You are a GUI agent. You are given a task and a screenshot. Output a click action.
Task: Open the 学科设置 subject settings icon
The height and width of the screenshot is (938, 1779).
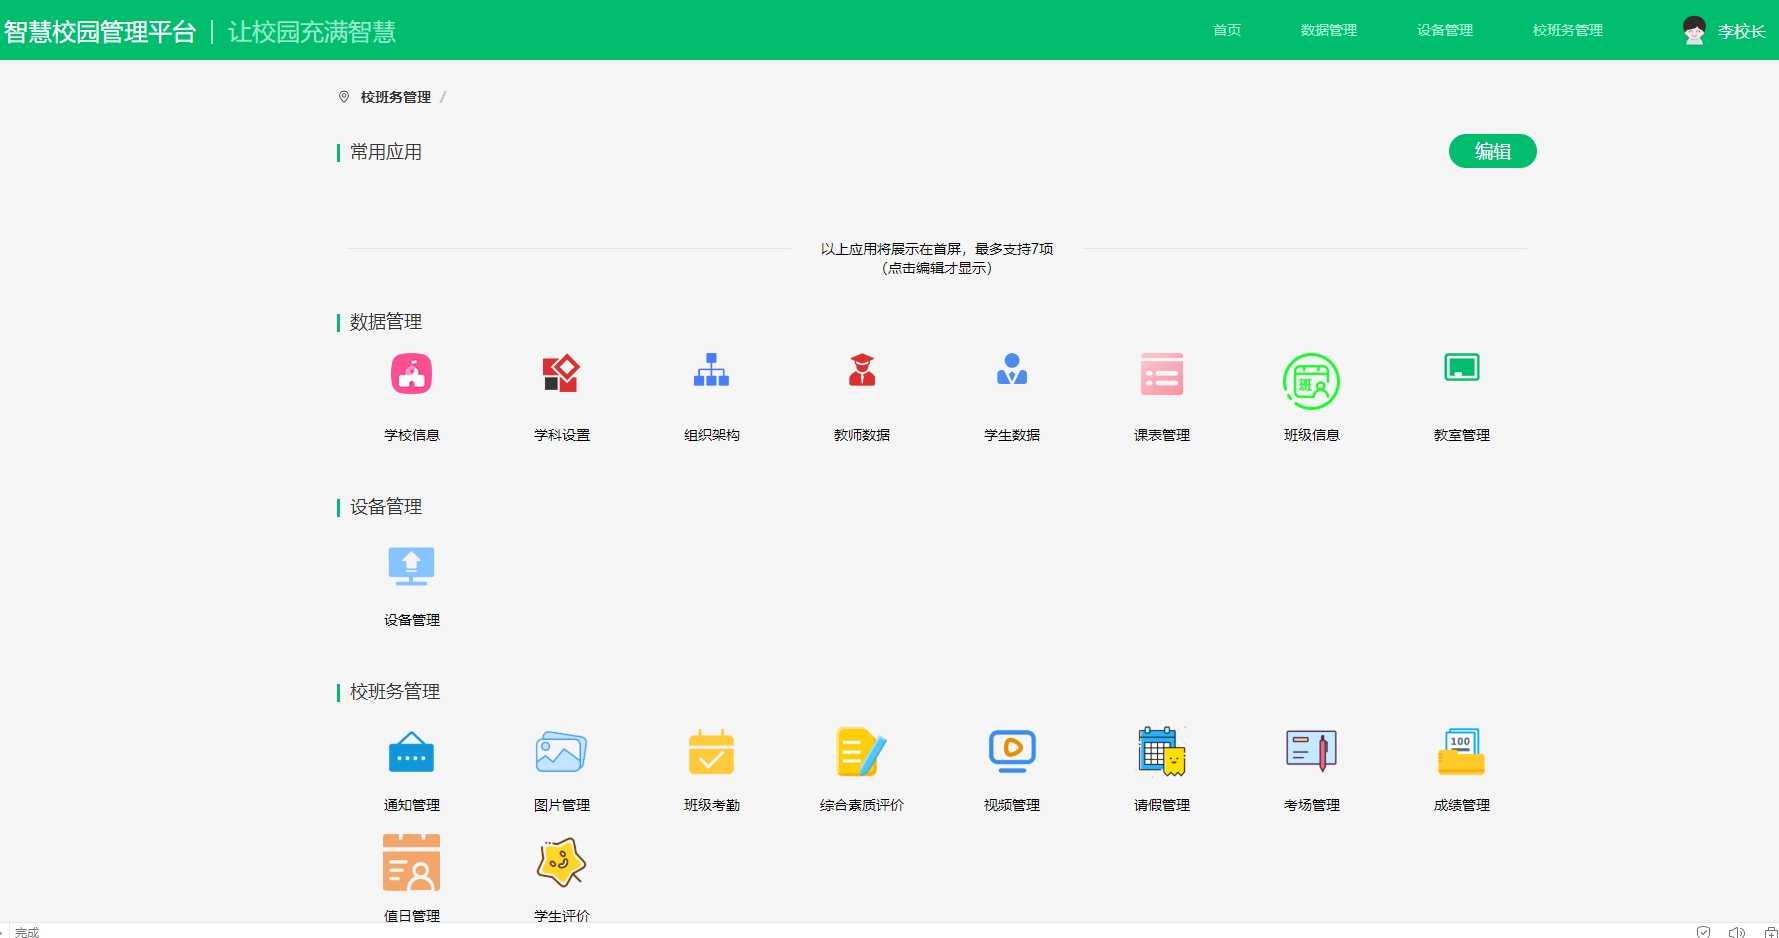[561, 373]
